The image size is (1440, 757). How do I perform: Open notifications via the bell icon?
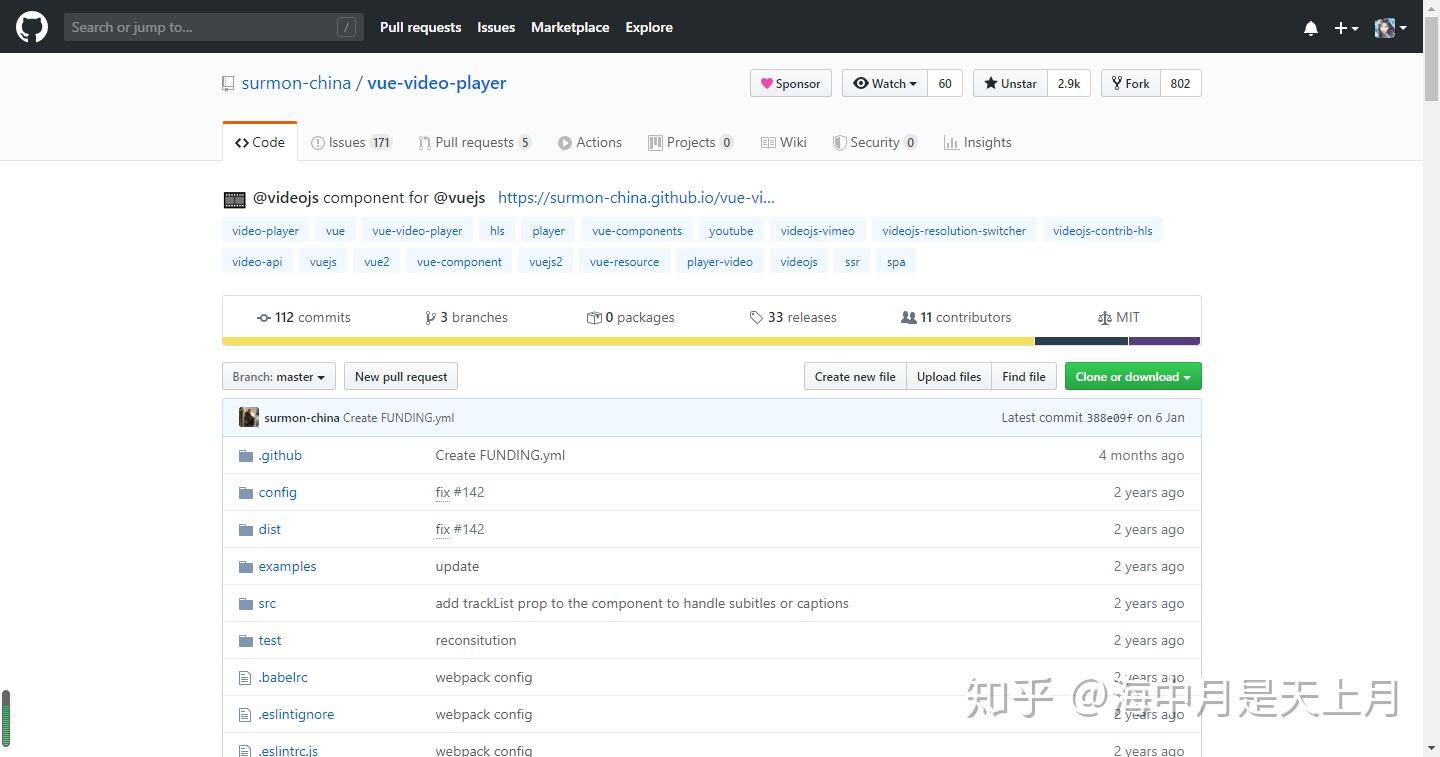[x=1310, y=27]
